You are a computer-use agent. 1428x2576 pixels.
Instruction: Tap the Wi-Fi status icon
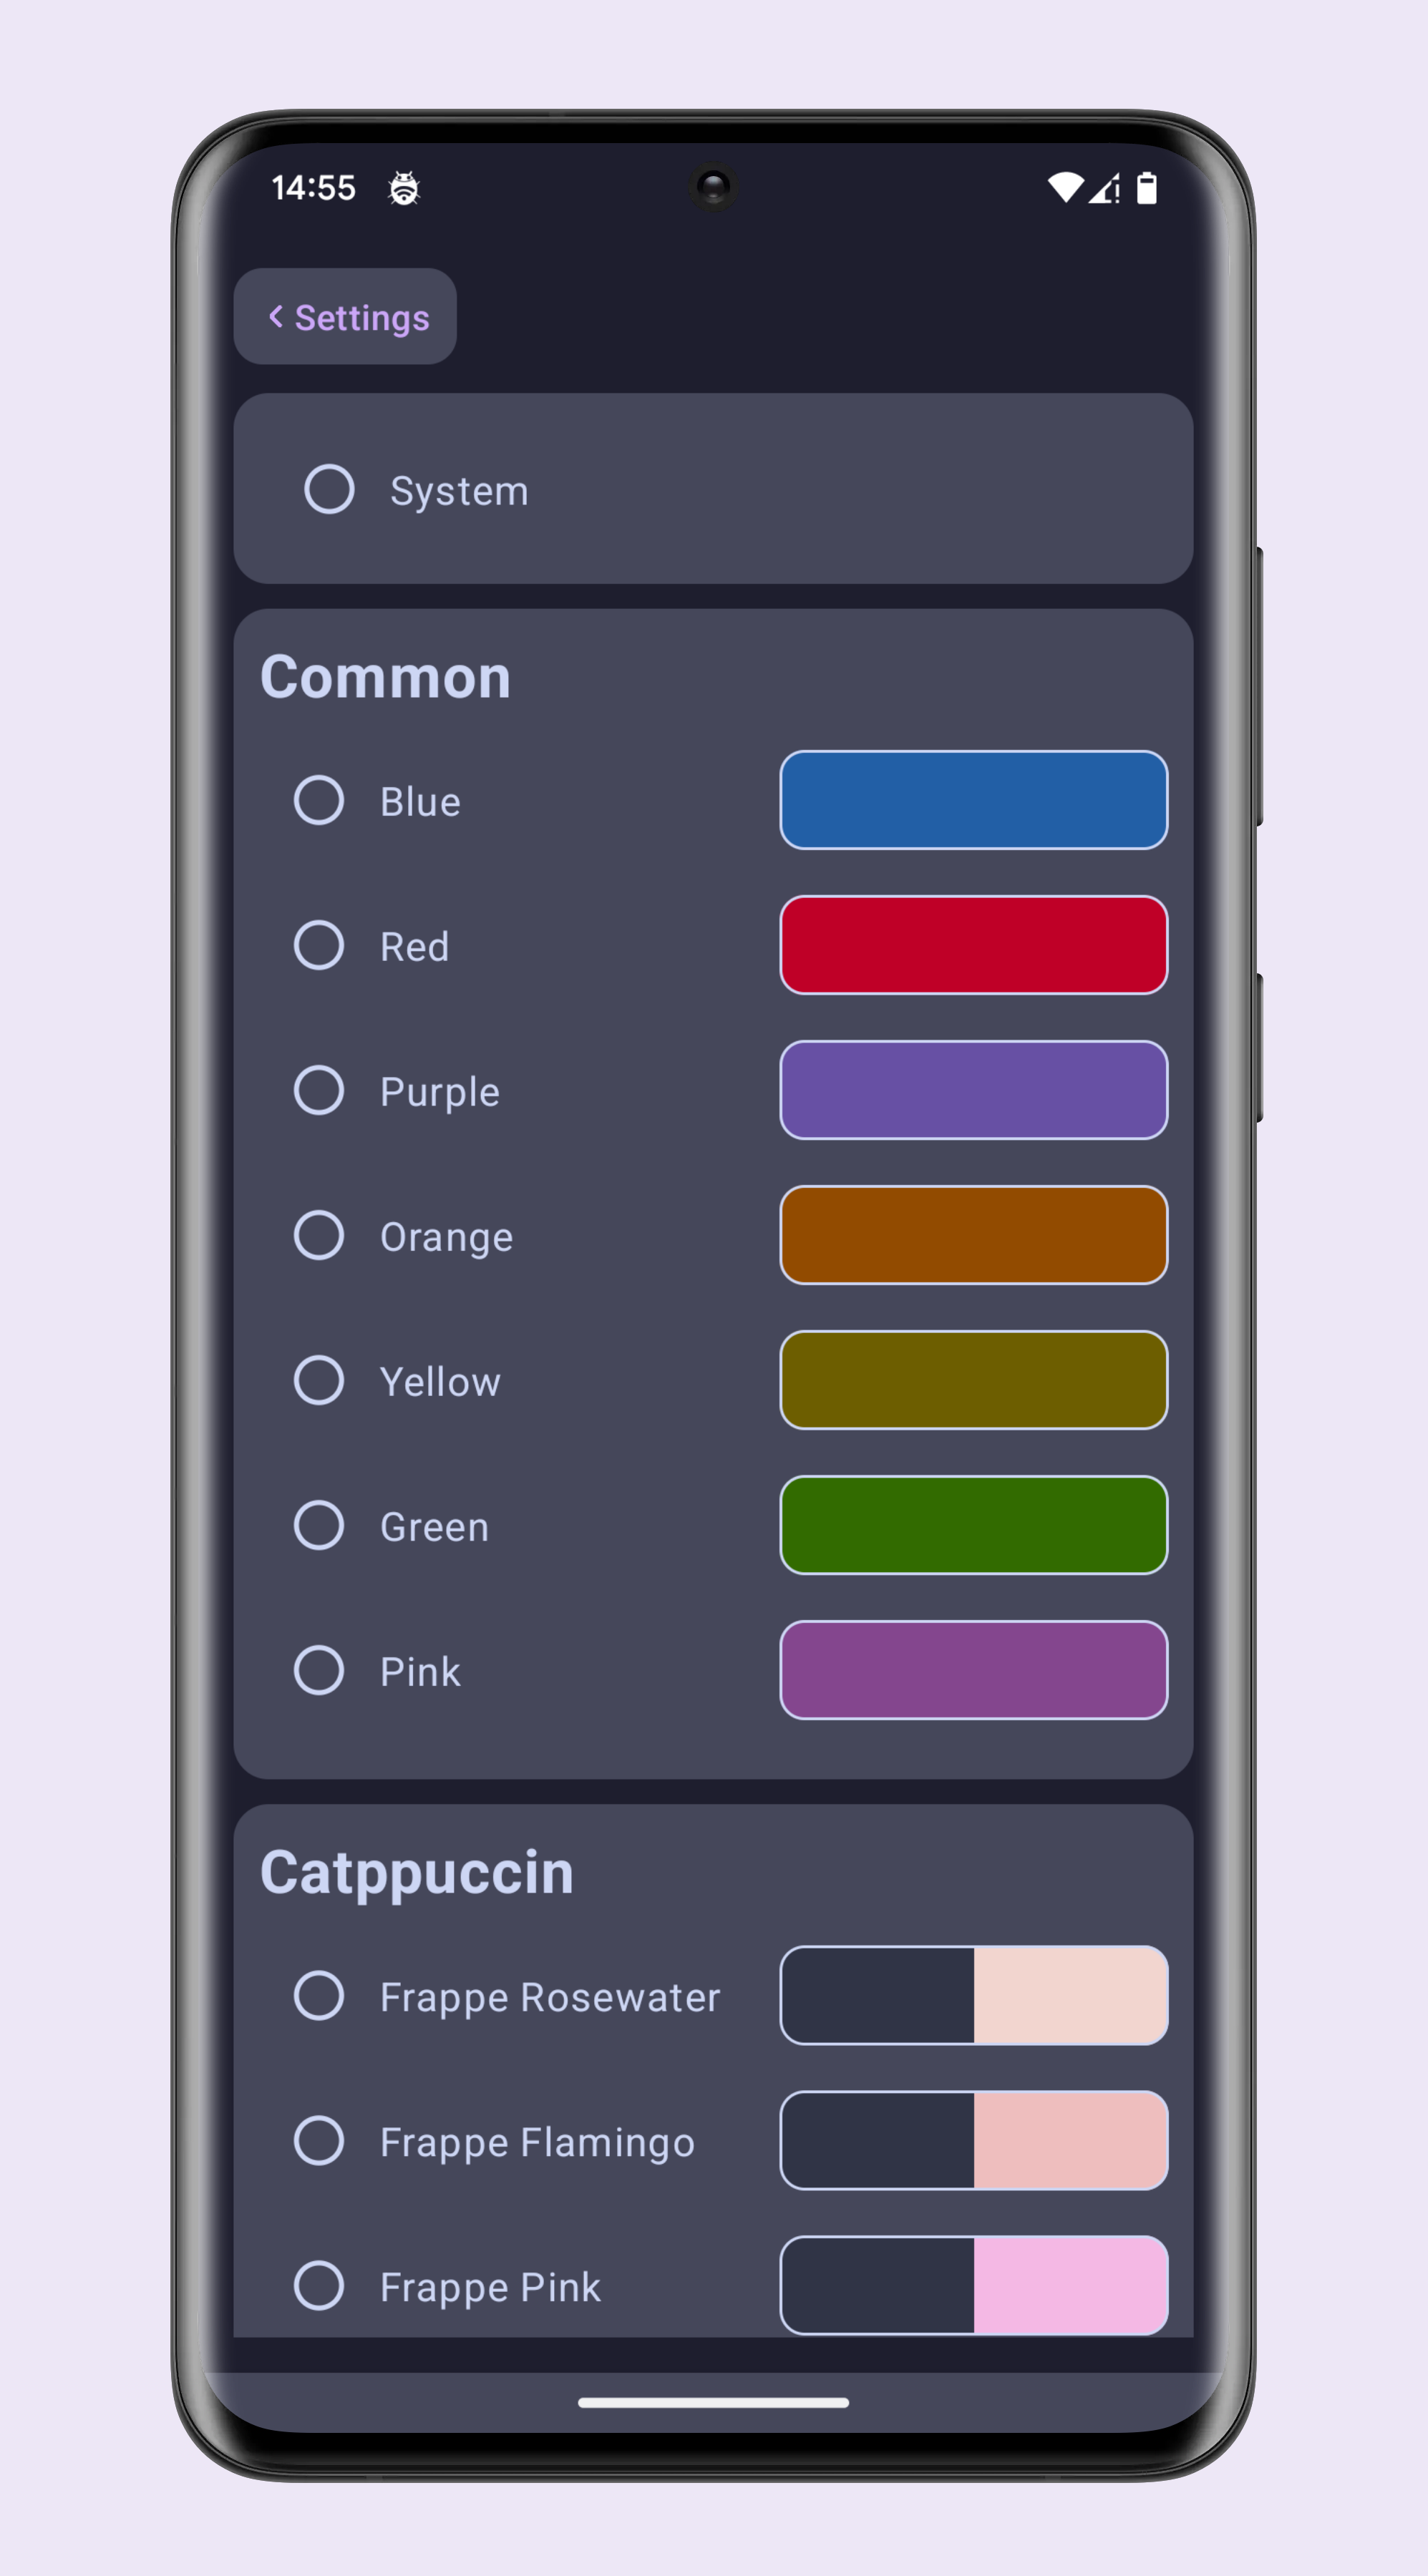pyautogui.click(x=1067, y=187)
